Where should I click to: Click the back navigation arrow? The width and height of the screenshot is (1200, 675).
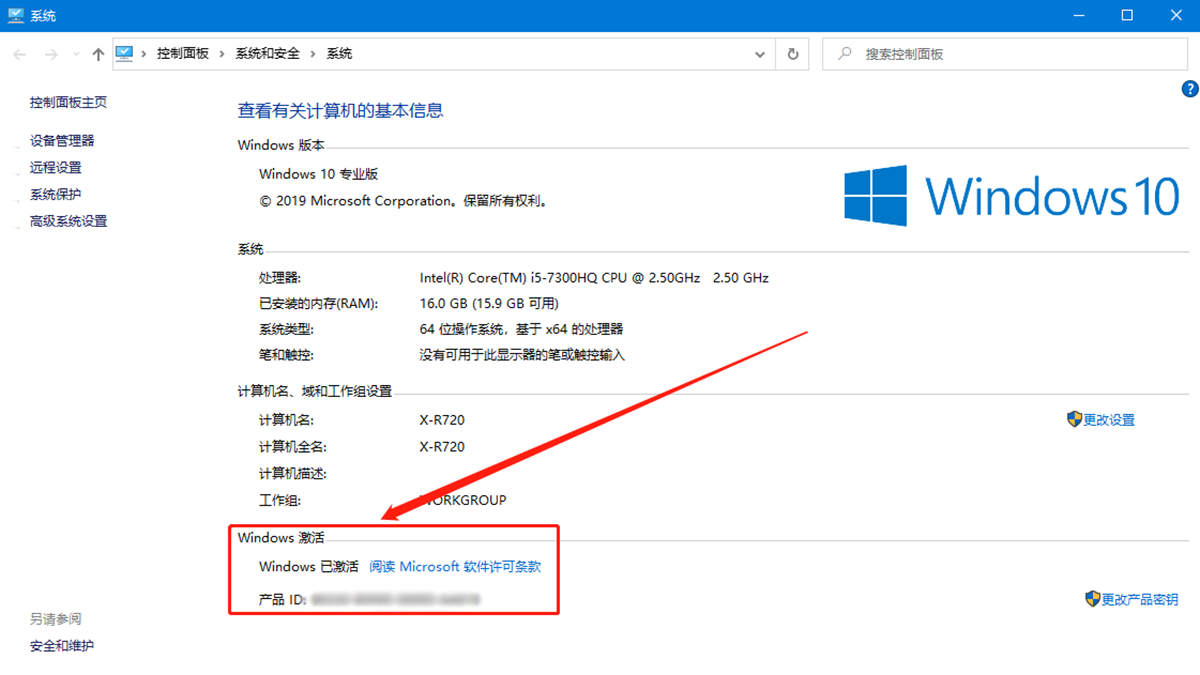point(19,54)
